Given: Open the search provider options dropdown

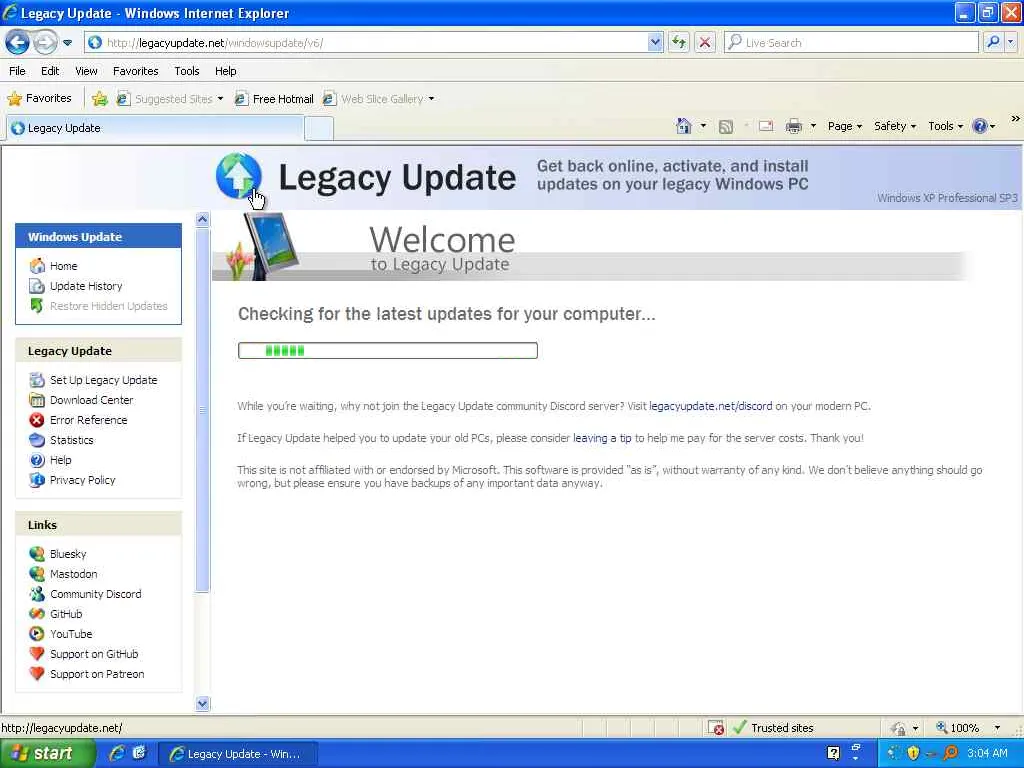Looking at the screenshot, I should pyautogui.click(x=1010, y=42).
